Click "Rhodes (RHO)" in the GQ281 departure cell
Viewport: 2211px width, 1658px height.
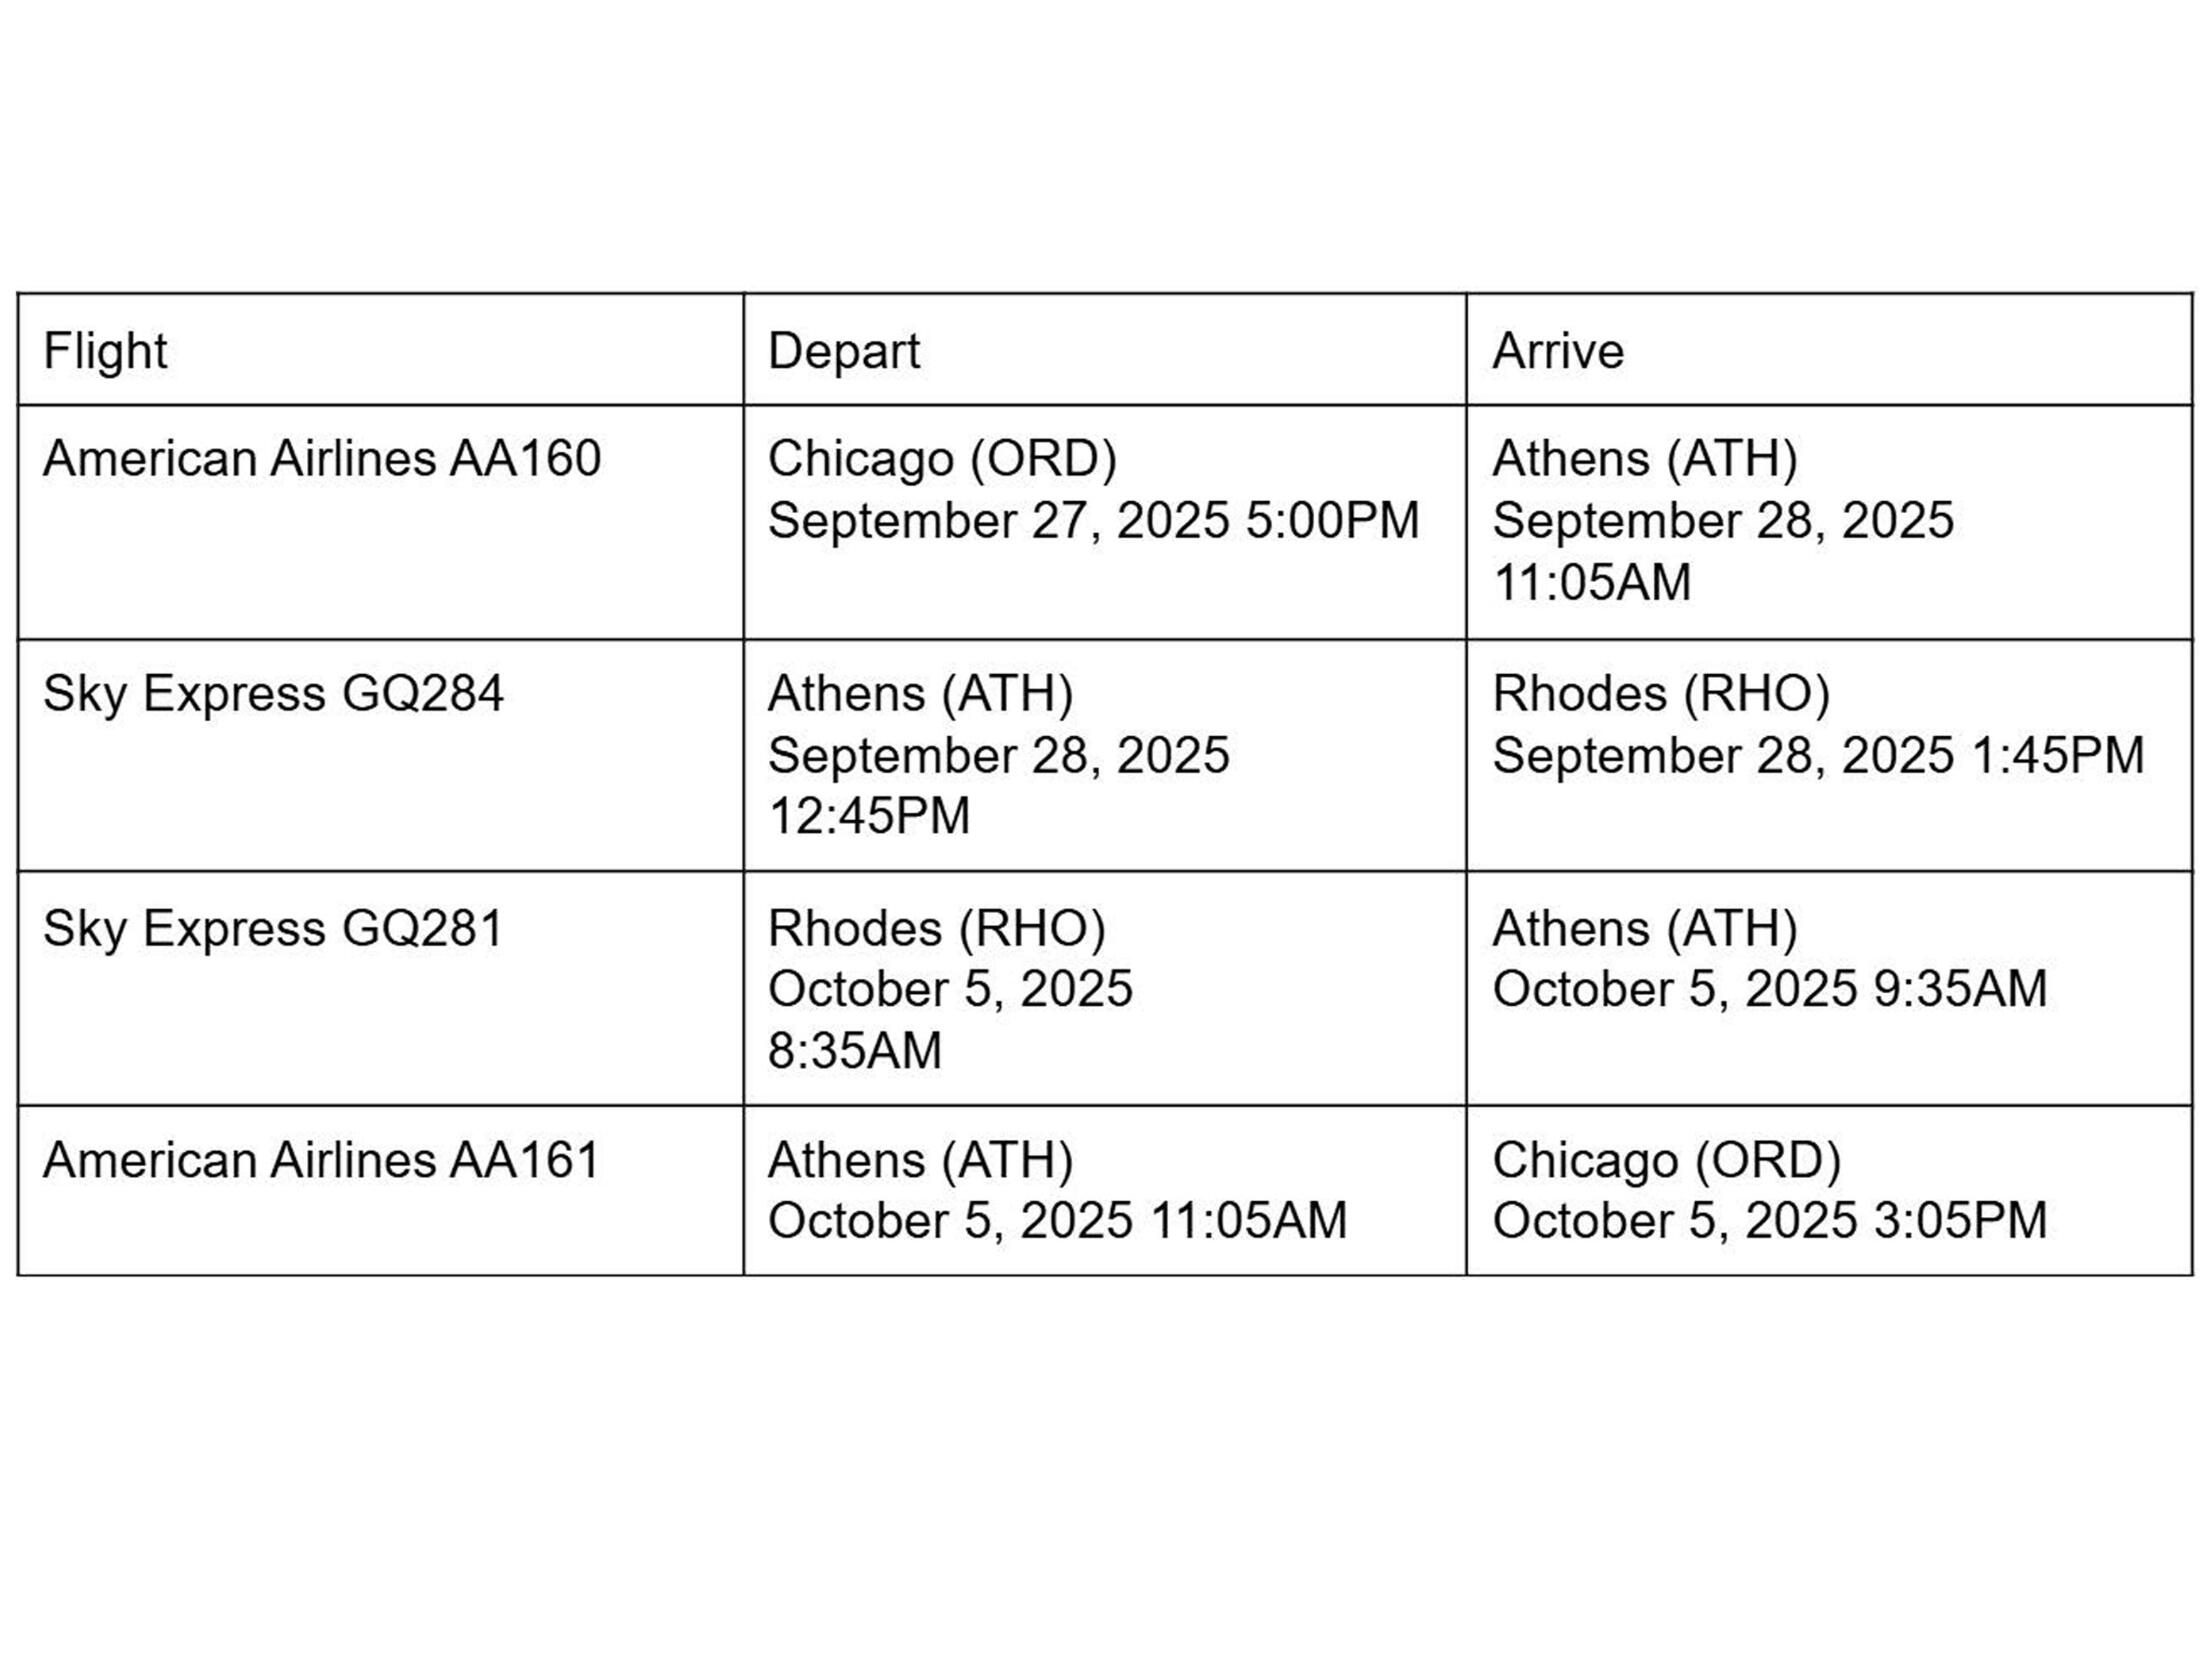[936, 928]
